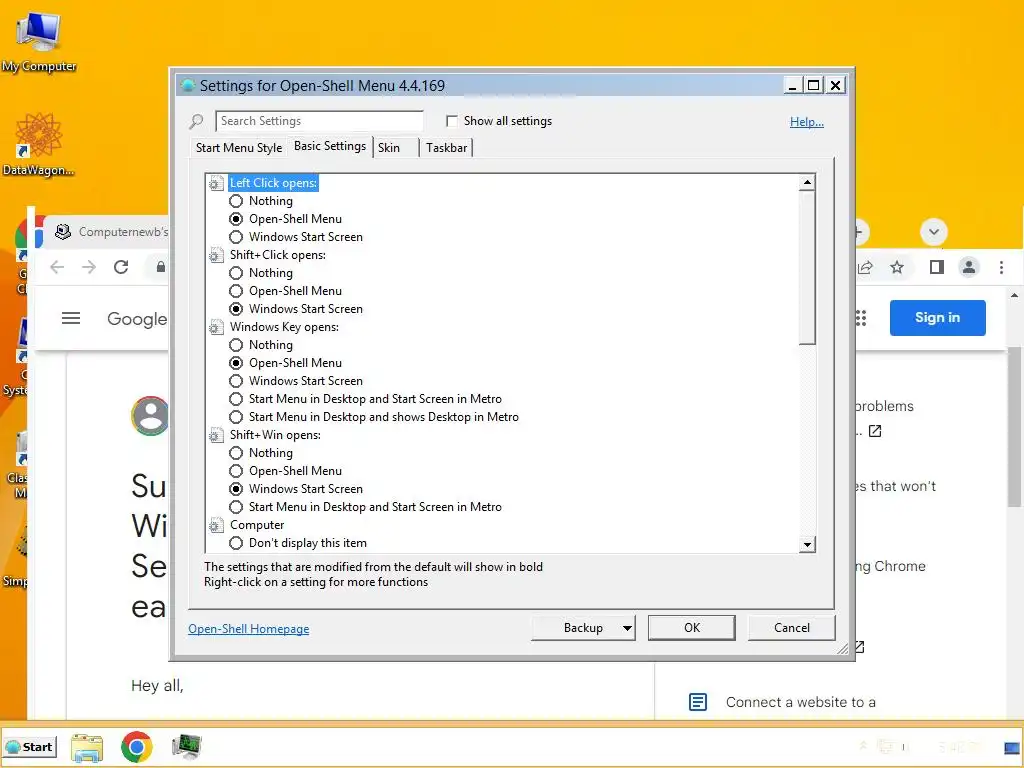This screenshot has height=768, width=1024.
Task: Click Chrome's reload page icon
Action: [x=121, y=267]
